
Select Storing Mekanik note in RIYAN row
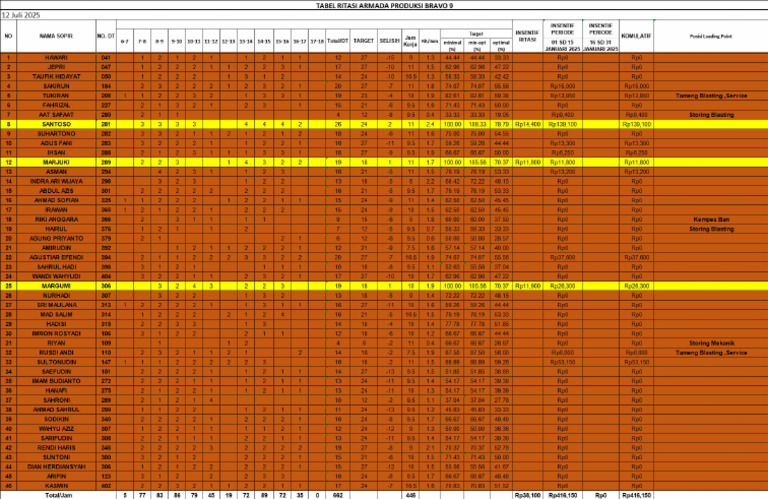(711, 343)
